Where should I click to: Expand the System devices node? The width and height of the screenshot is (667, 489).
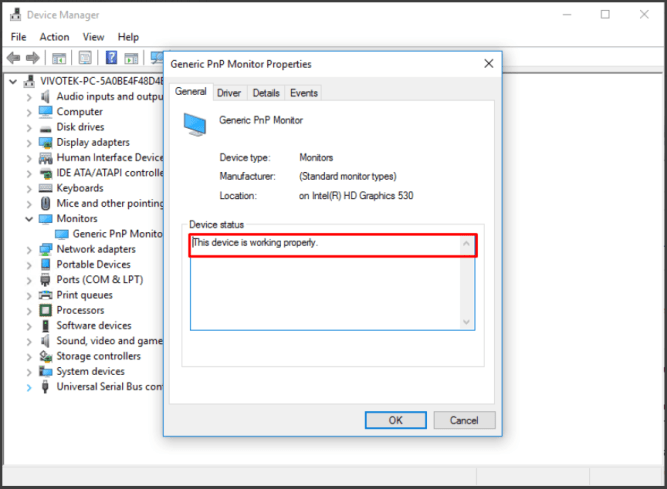click(29, 371)
